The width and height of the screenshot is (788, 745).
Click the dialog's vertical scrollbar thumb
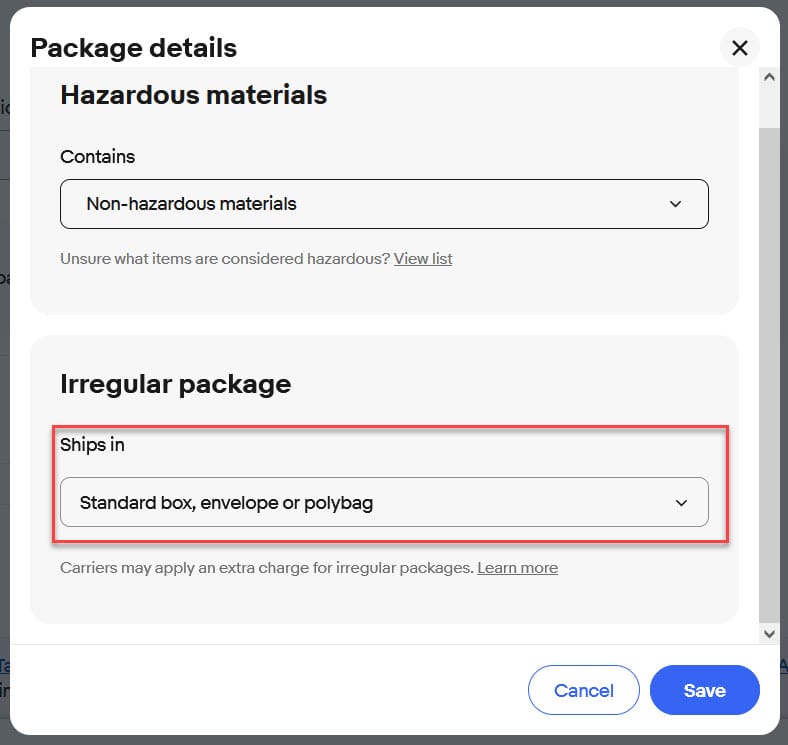(769, 370)
